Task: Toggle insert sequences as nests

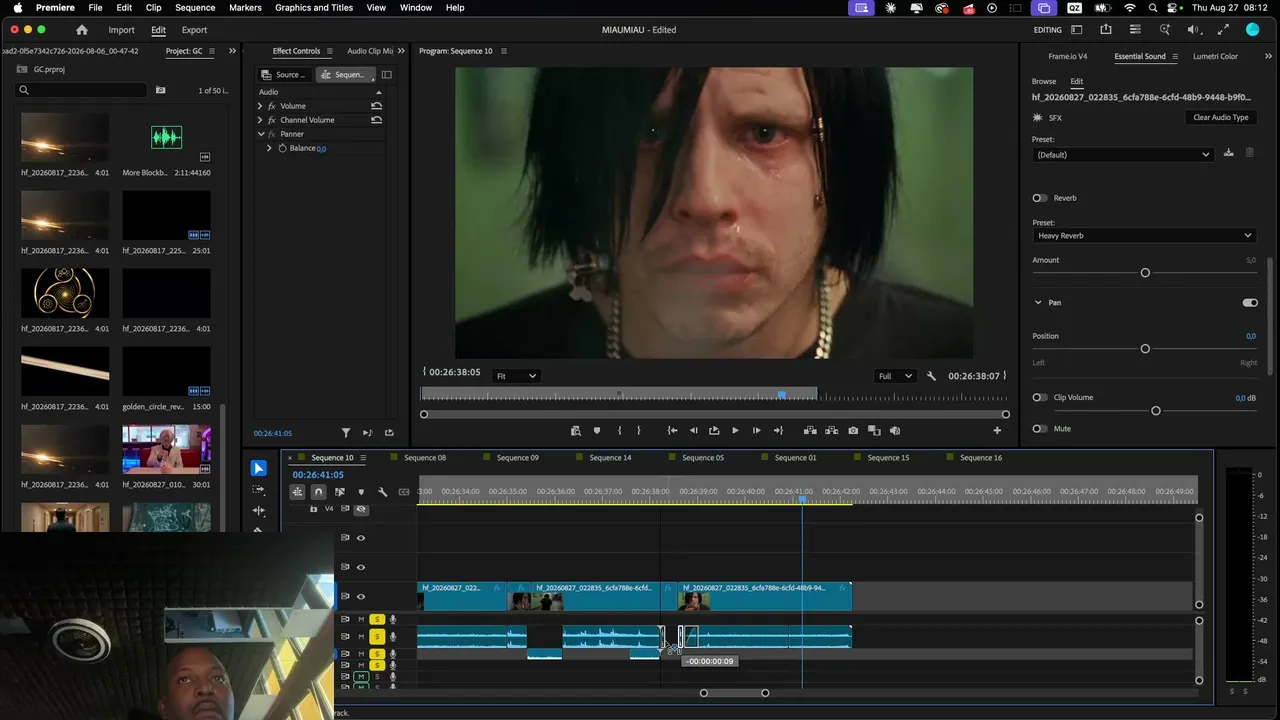Action: point(297,492)
